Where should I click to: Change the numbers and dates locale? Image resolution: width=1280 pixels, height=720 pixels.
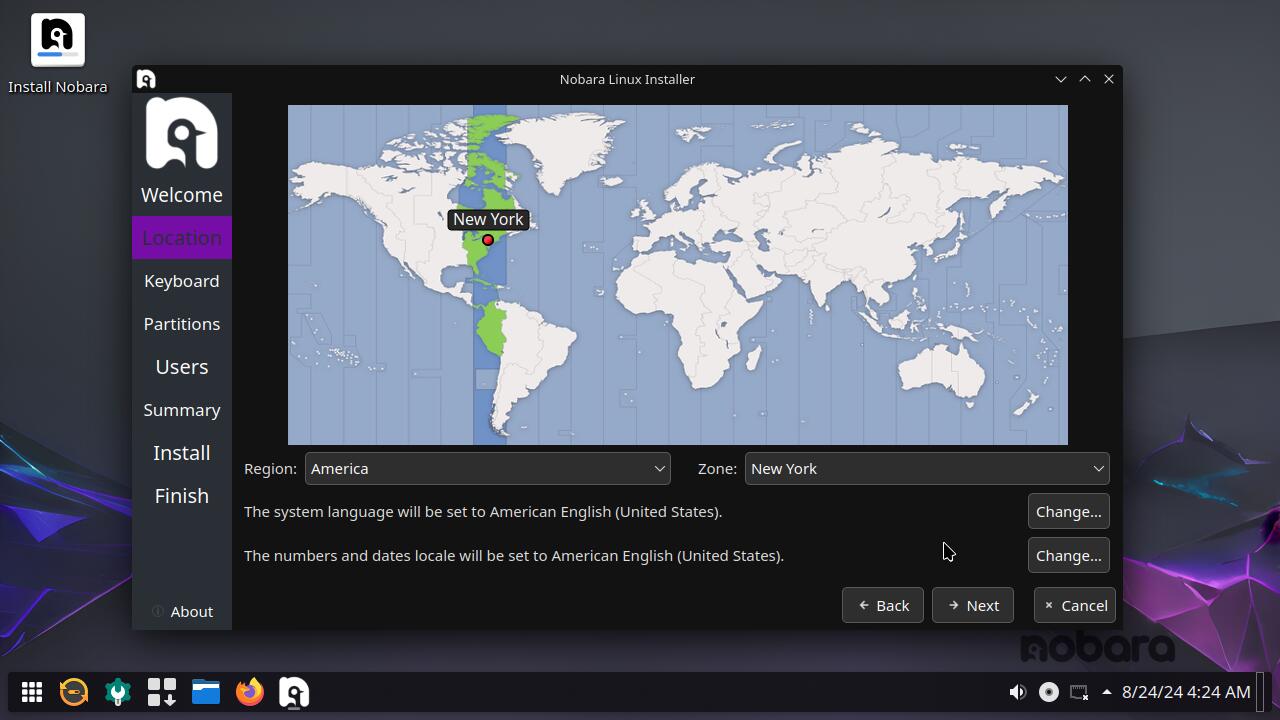[x=1069, y=556]
